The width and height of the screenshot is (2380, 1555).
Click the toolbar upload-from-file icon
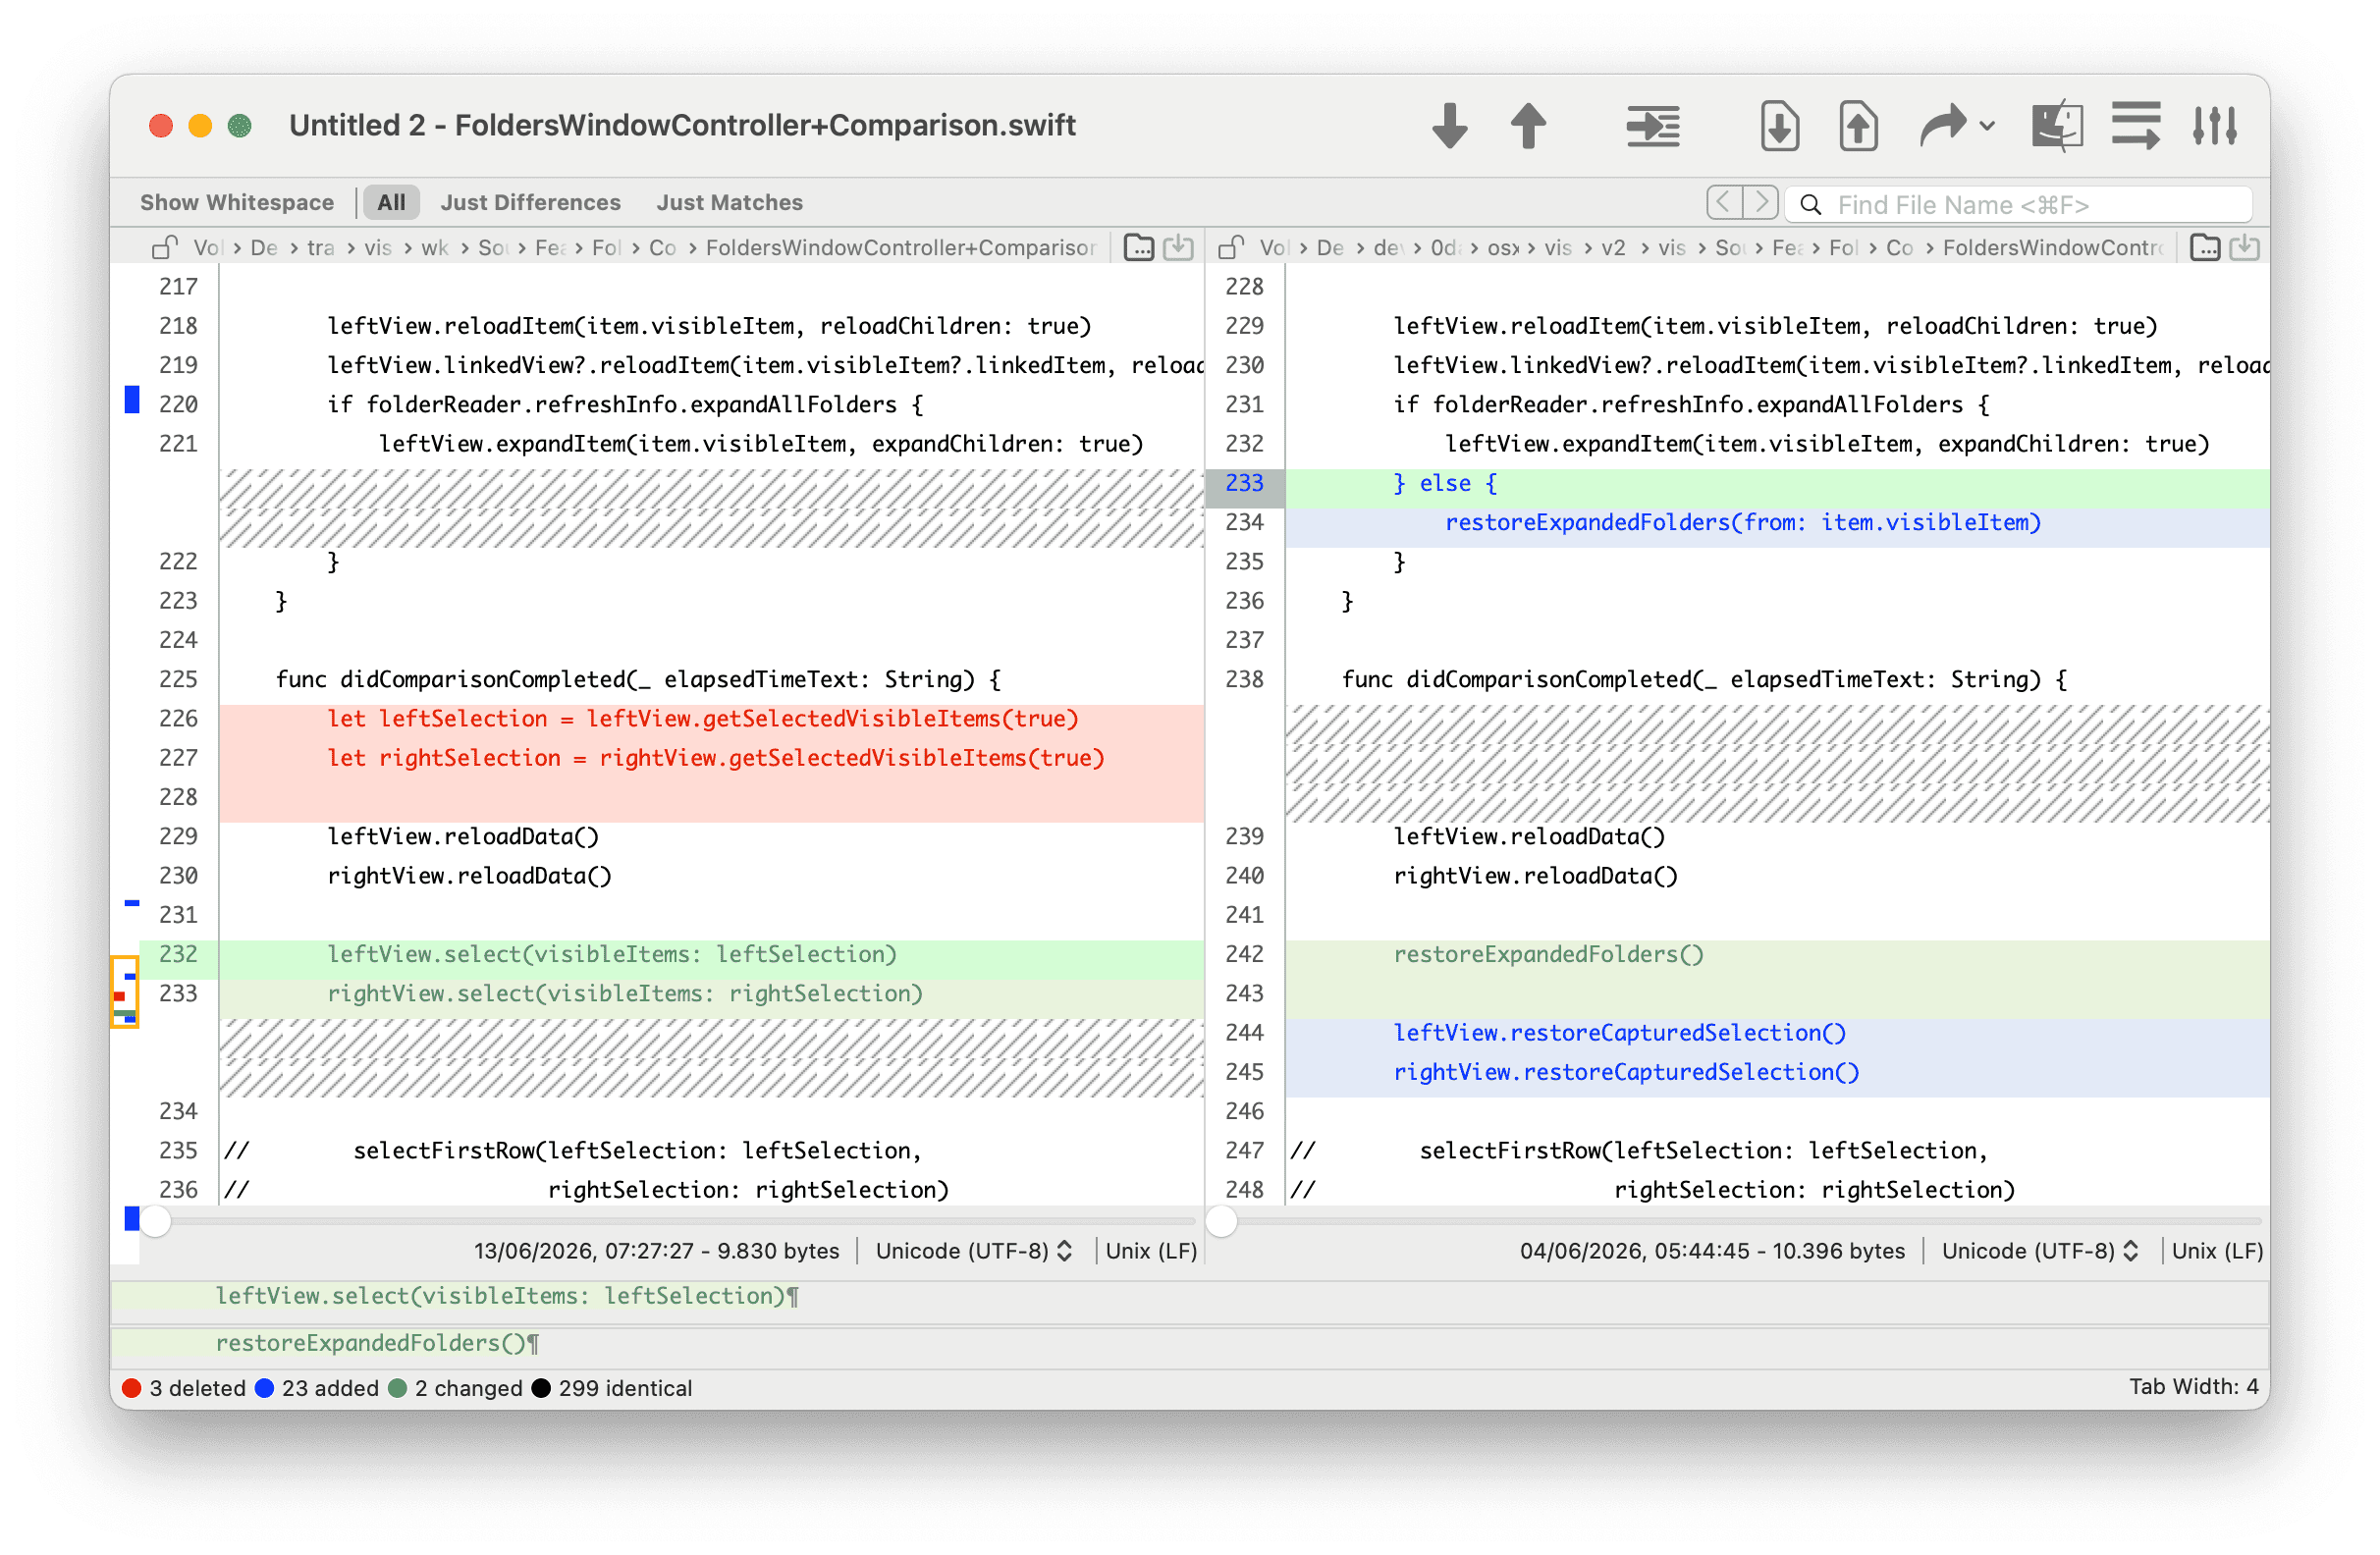(1858, 126)
